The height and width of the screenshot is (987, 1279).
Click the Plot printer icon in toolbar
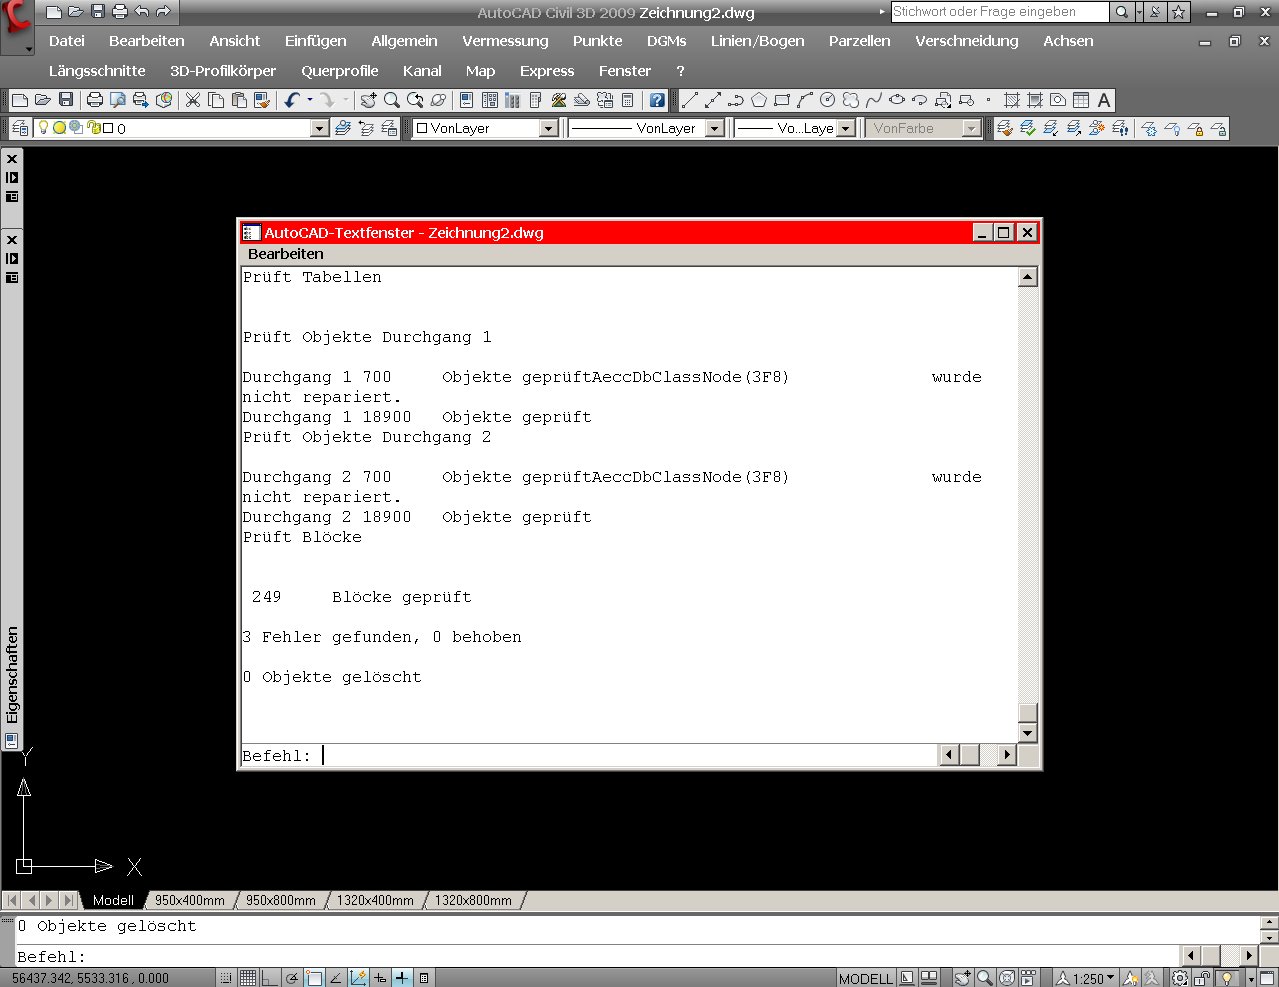click(95, 100)
